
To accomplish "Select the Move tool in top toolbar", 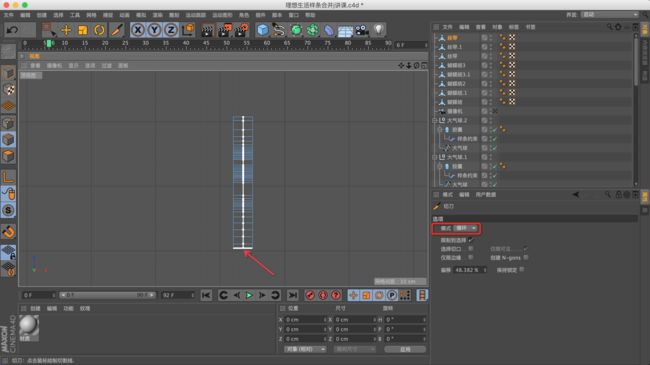I will click(66, 30).
